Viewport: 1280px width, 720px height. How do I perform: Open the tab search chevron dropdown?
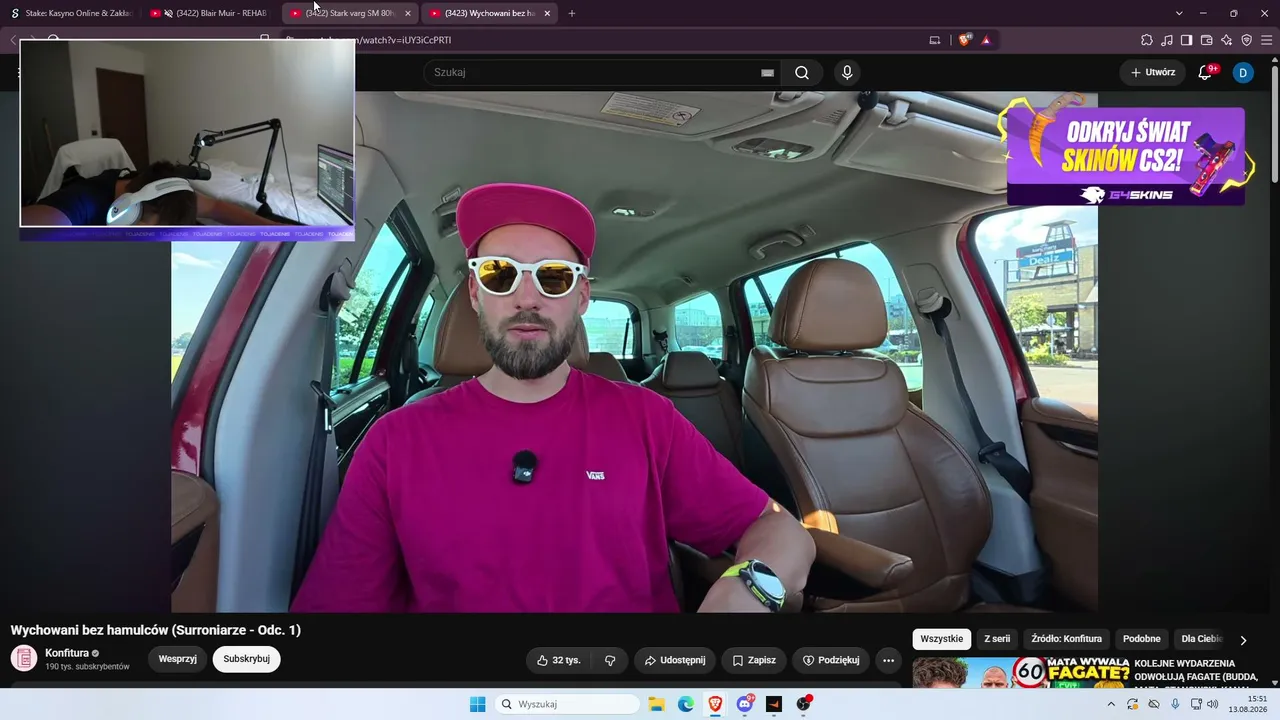(1179, 13)
